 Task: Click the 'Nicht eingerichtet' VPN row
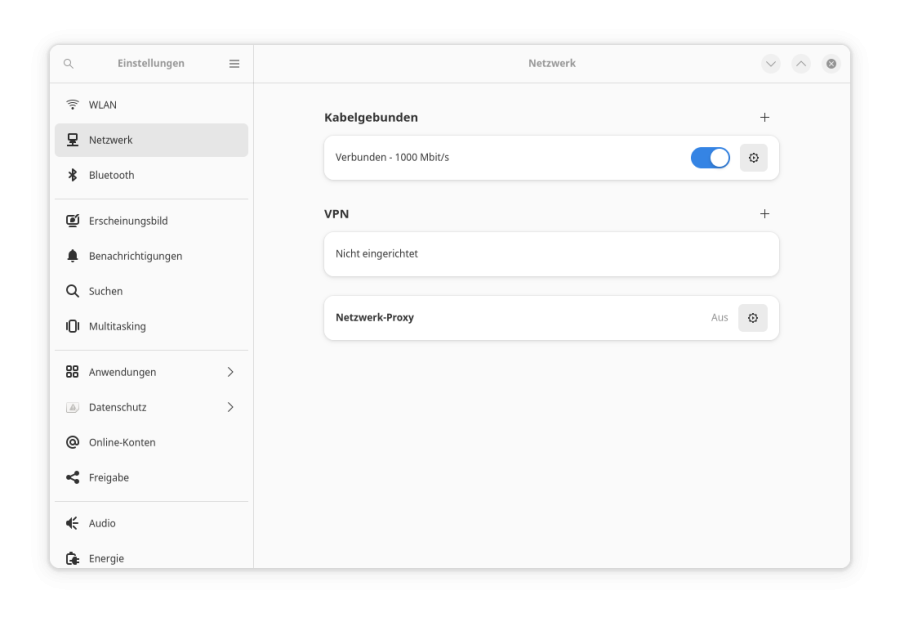(x=552, y=254)
